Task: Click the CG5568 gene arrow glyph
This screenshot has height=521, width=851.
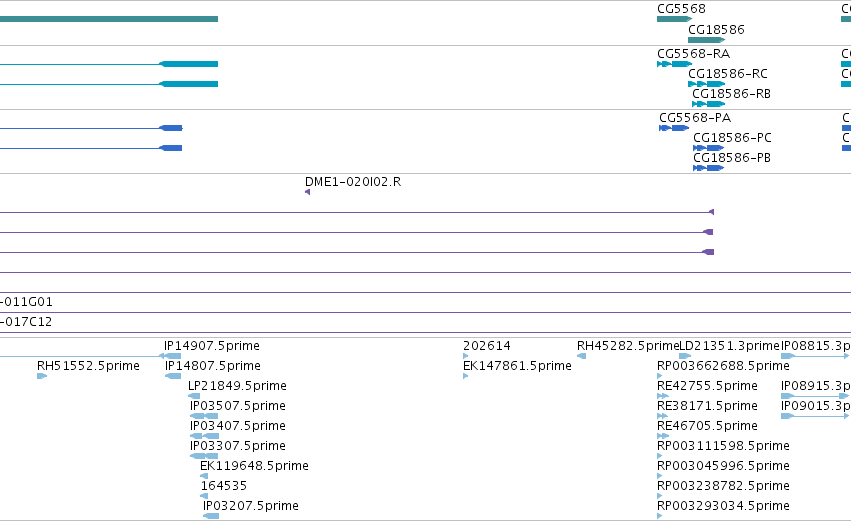Action: (x=675, y=19)
